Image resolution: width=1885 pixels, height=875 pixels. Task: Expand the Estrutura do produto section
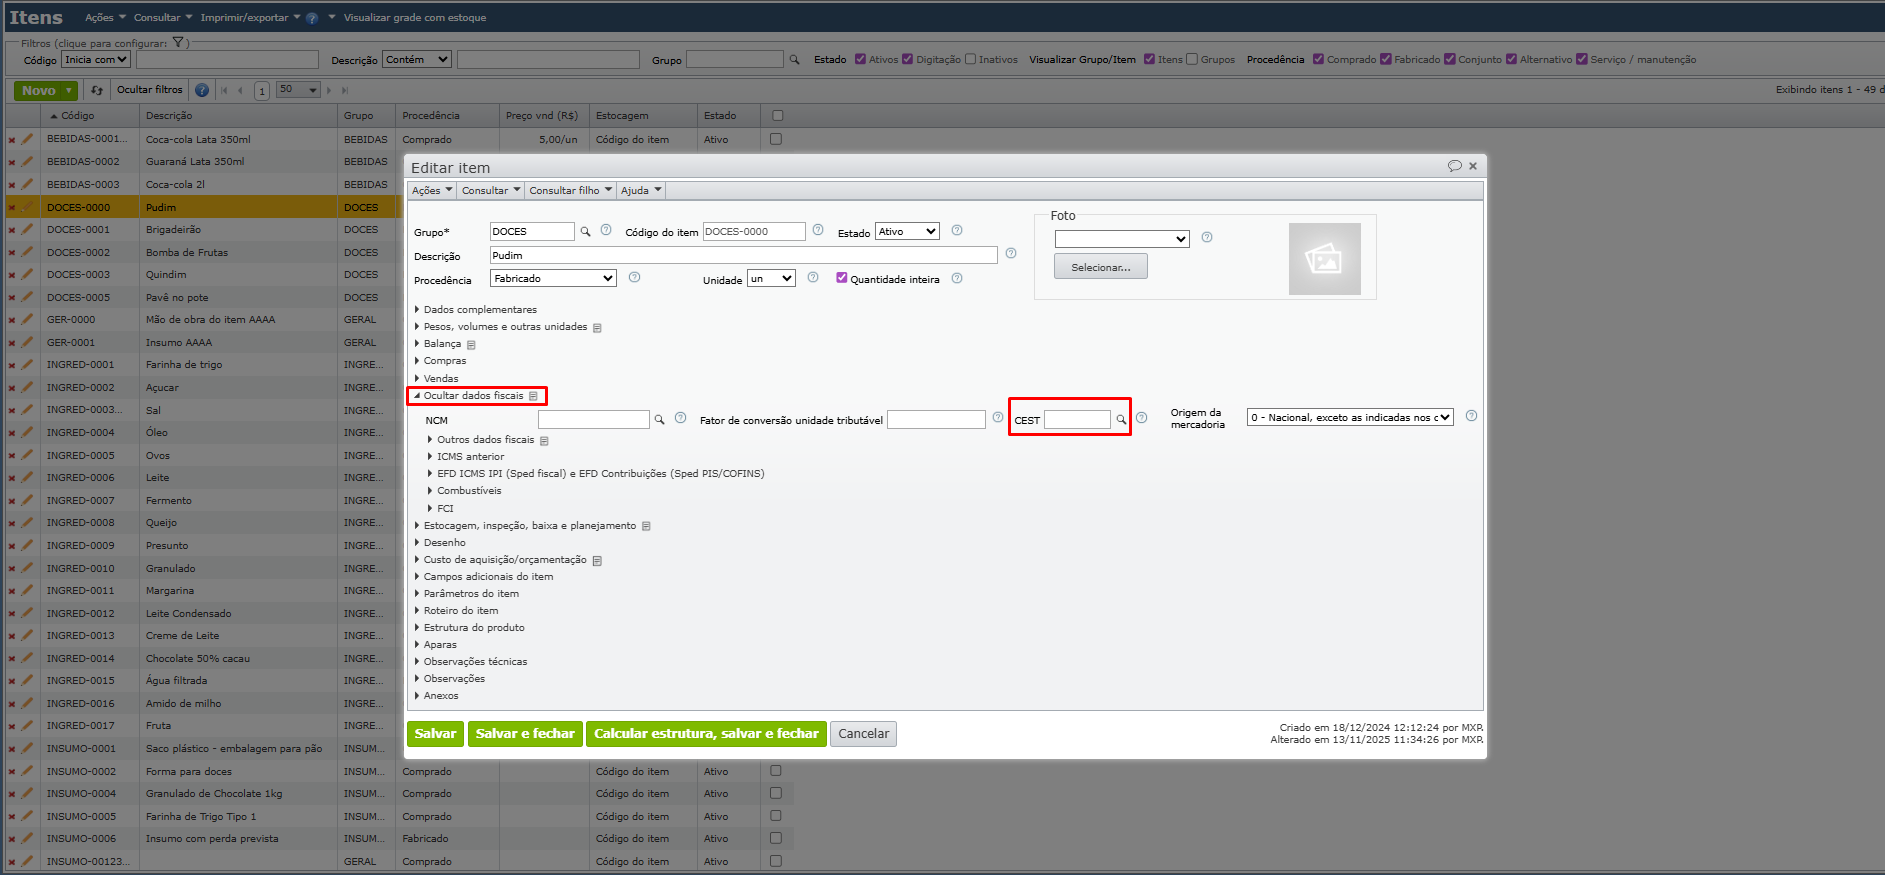coord(470,628)
